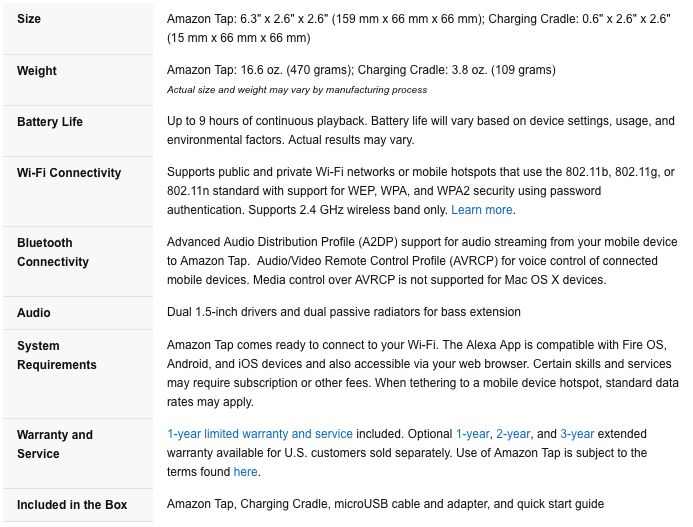693x527 pixels.
Task: Select the Warranty and Service label
Action: pyautogui.click(x=55, y=444)
